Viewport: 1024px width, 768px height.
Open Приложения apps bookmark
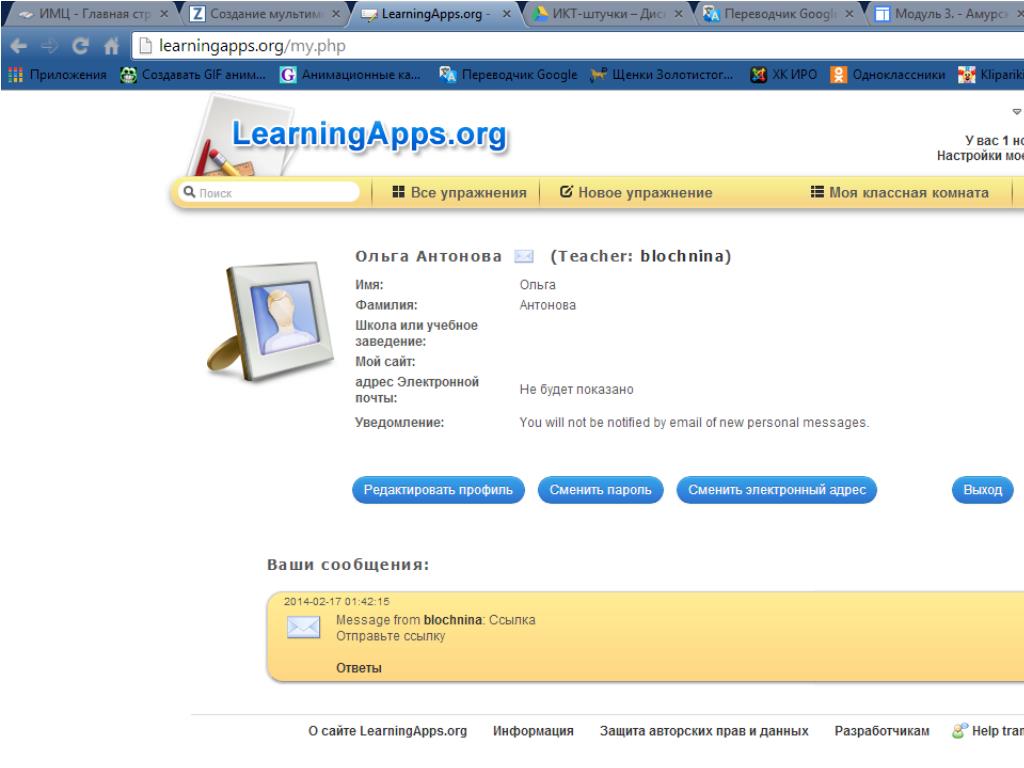57,74
